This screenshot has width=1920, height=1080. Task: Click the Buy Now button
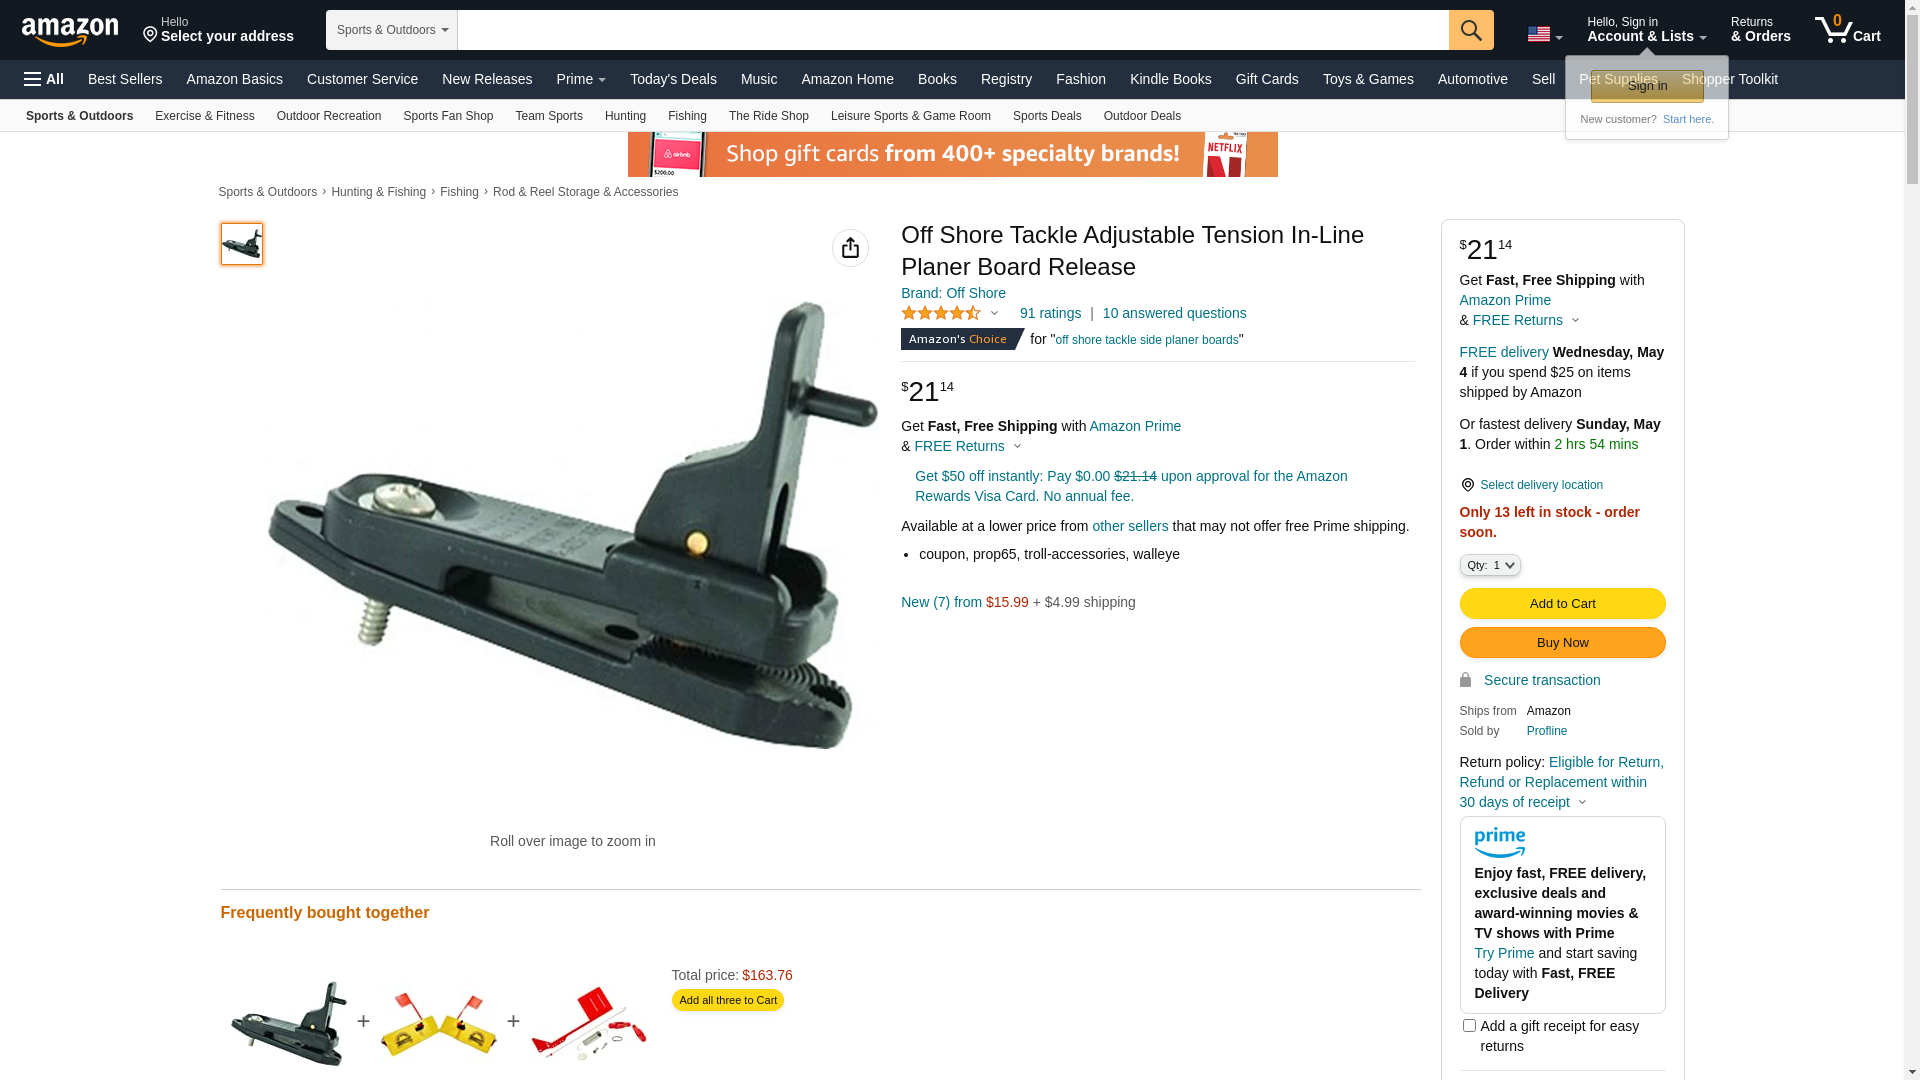point(1562,642)
